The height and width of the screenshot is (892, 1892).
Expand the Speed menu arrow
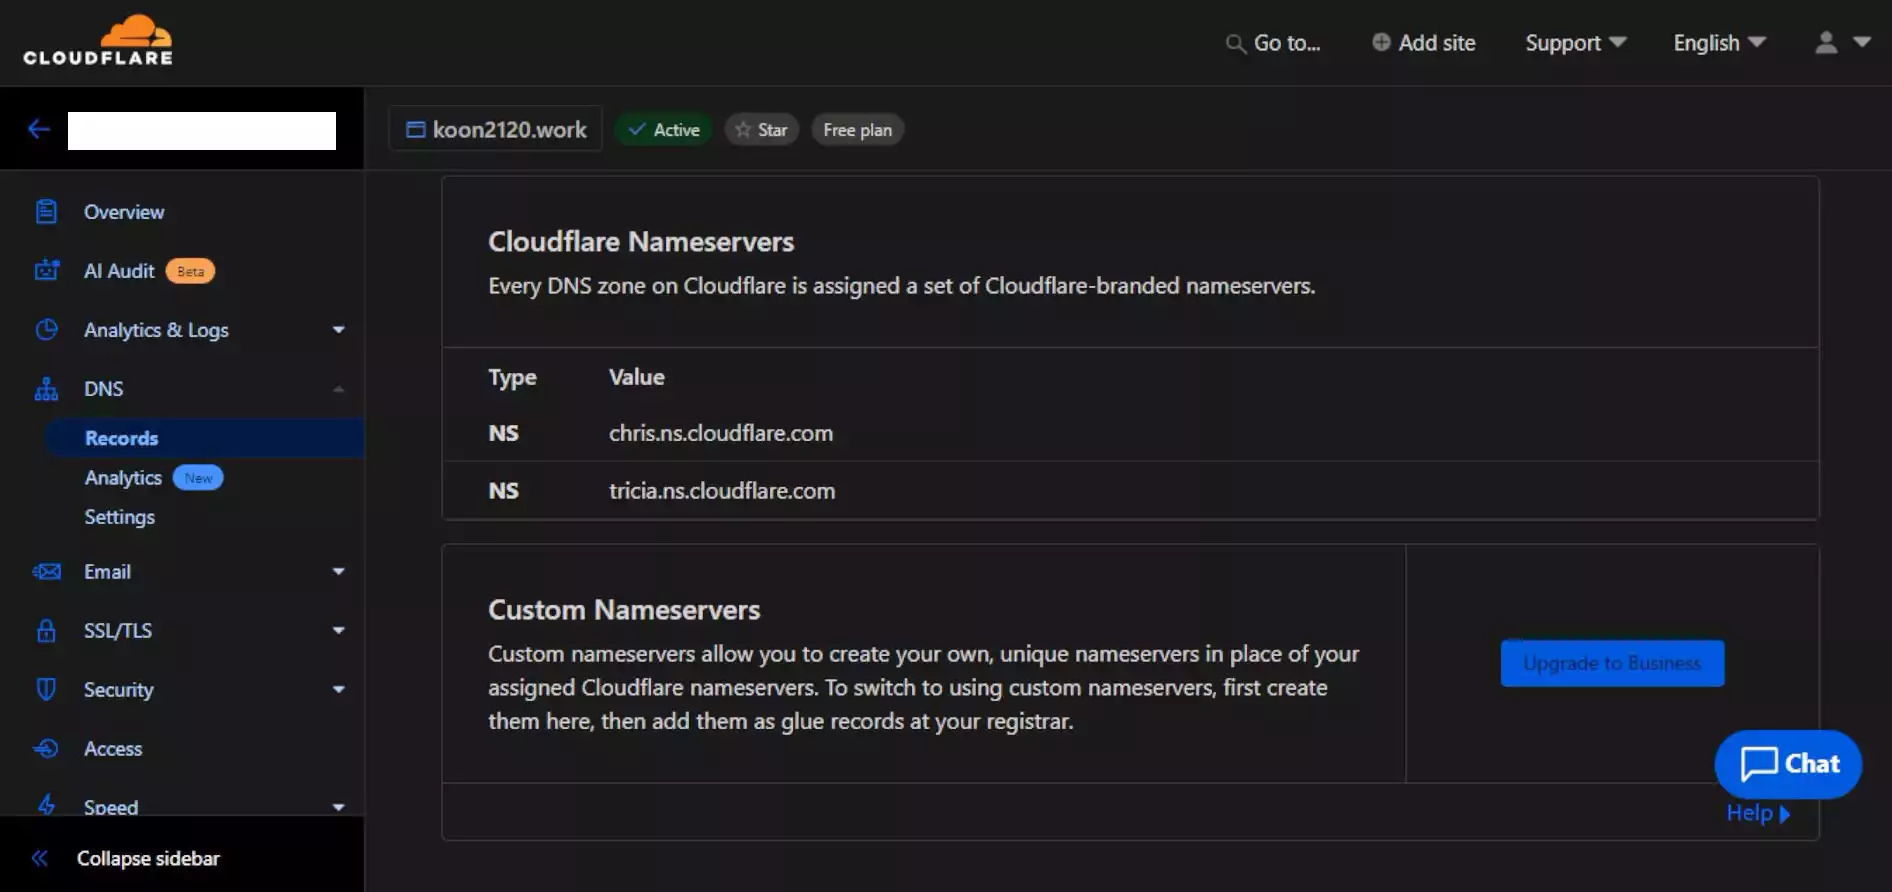point(339,806)
